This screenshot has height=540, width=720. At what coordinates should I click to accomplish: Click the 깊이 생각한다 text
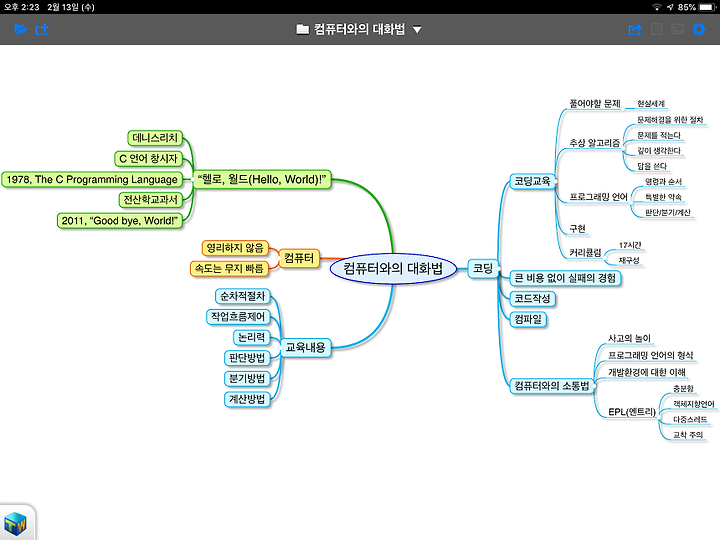pos(659,151)
